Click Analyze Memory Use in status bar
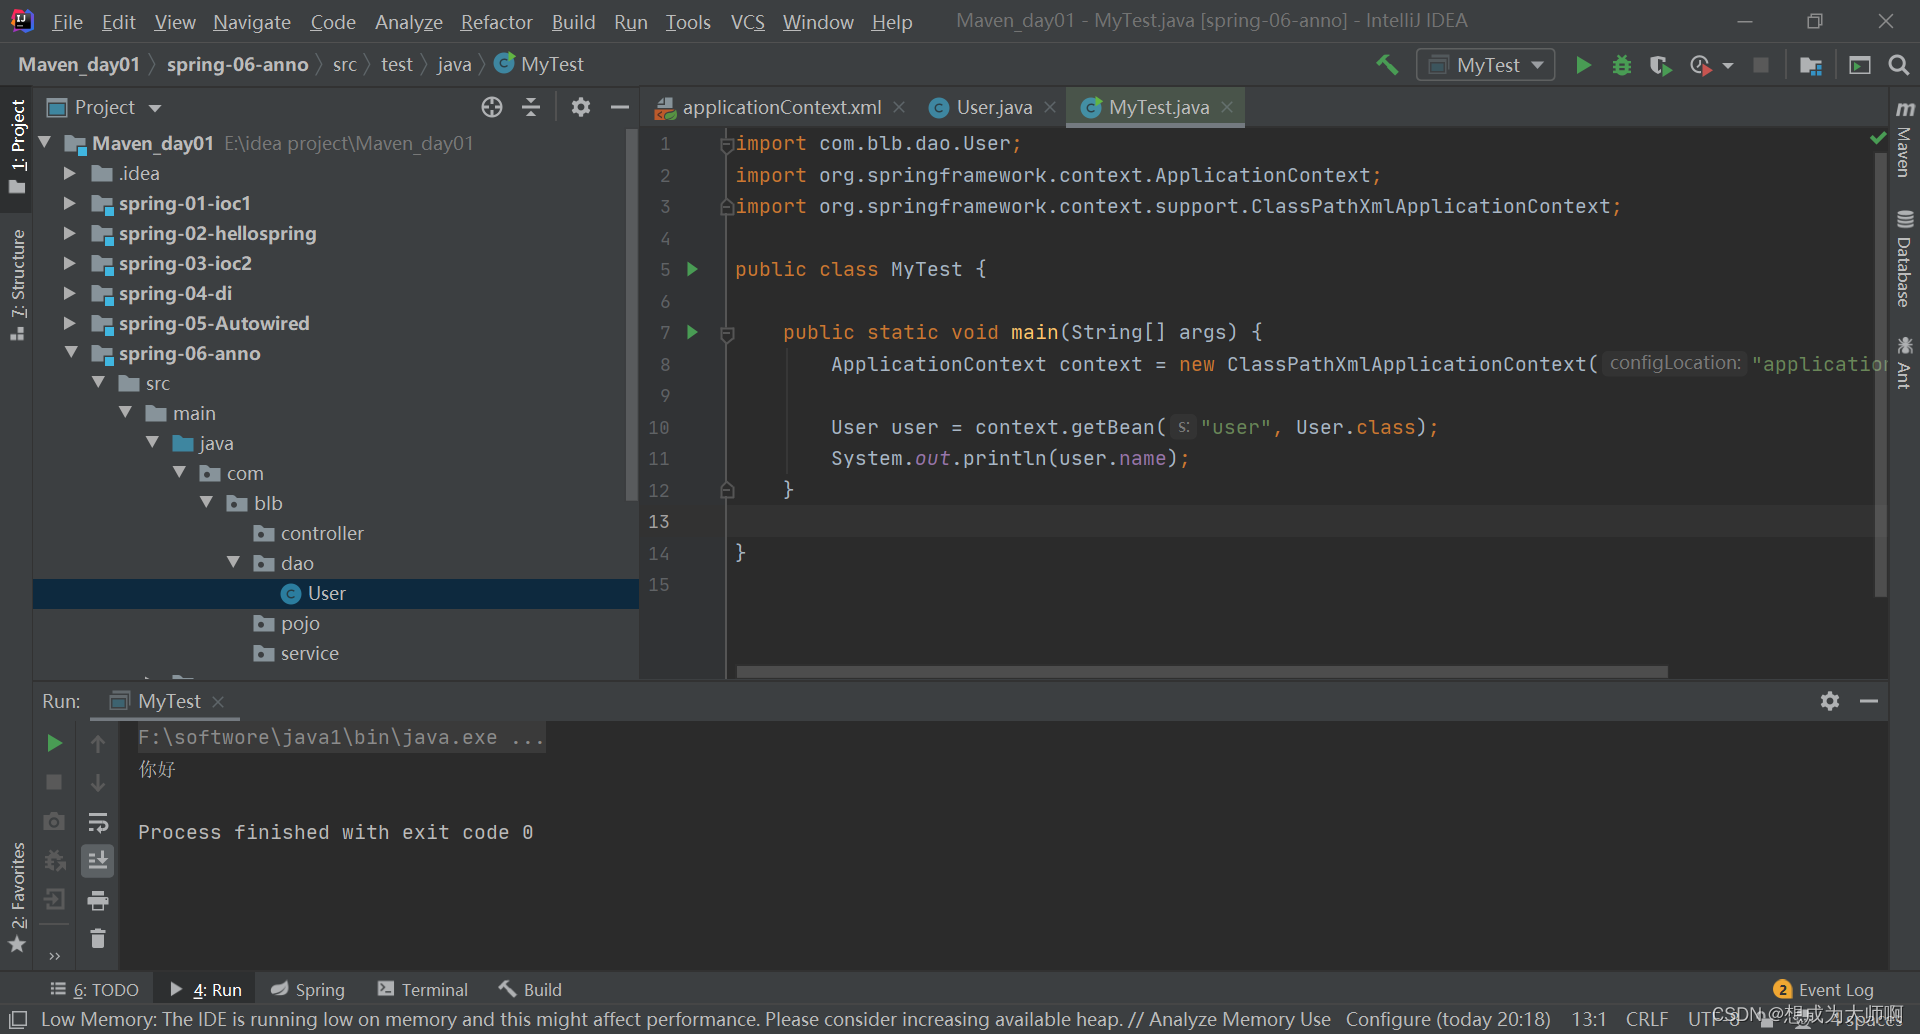This screenshot has width=1920, height=1034. tap(1239, 1019)
